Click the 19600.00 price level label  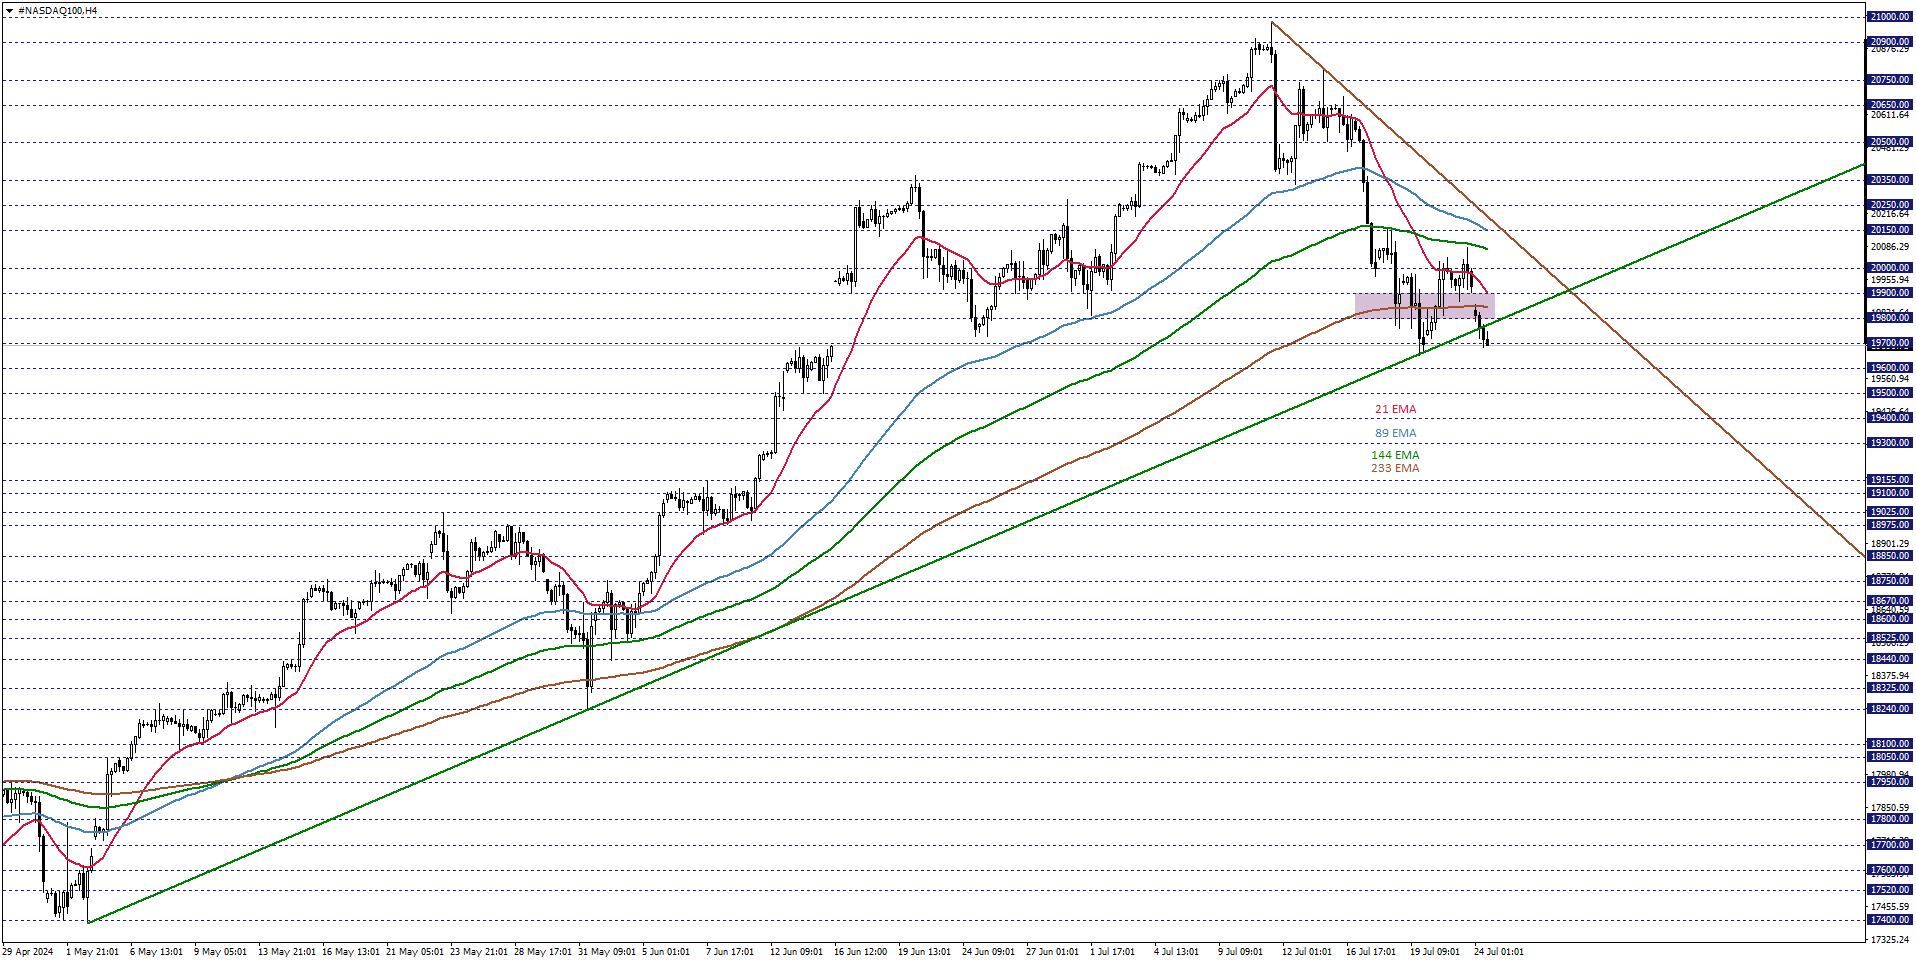[1889, 368]
